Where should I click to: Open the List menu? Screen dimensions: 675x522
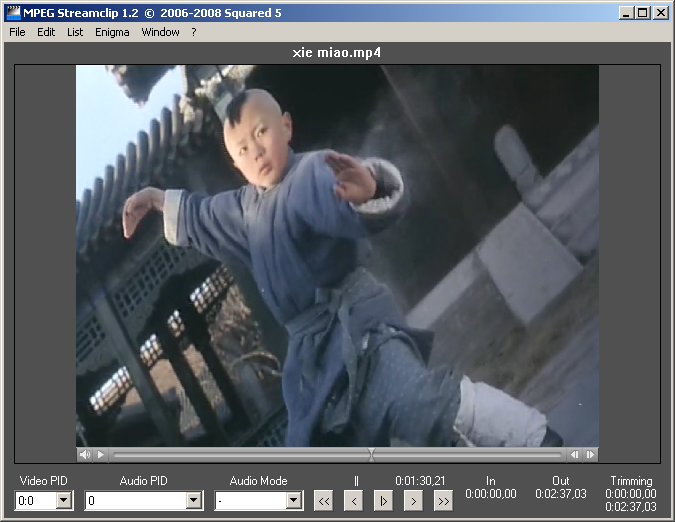point(75,32)
